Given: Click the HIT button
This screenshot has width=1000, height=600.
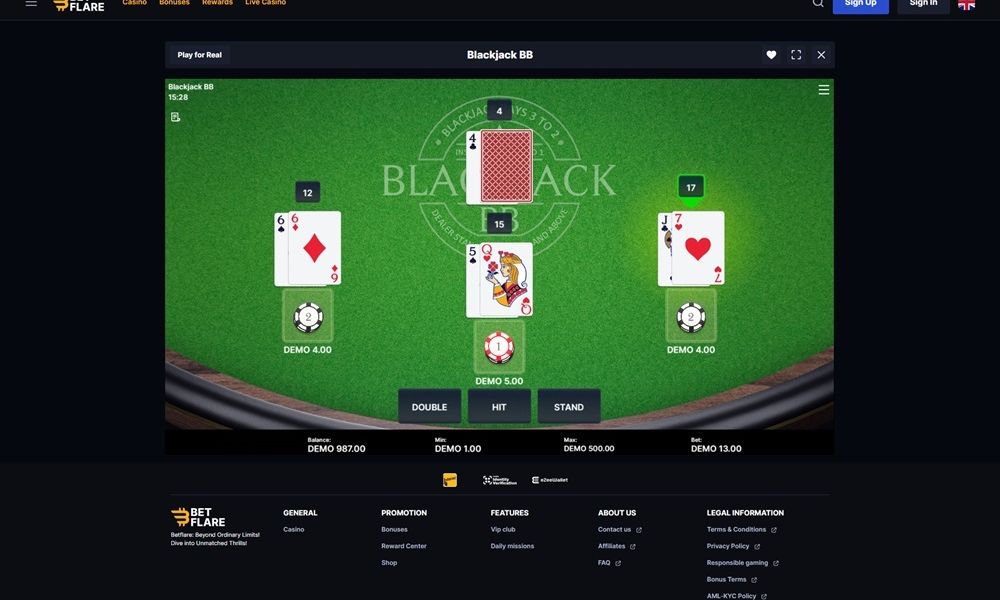Looking at the screenshot, I should [499, 407].
